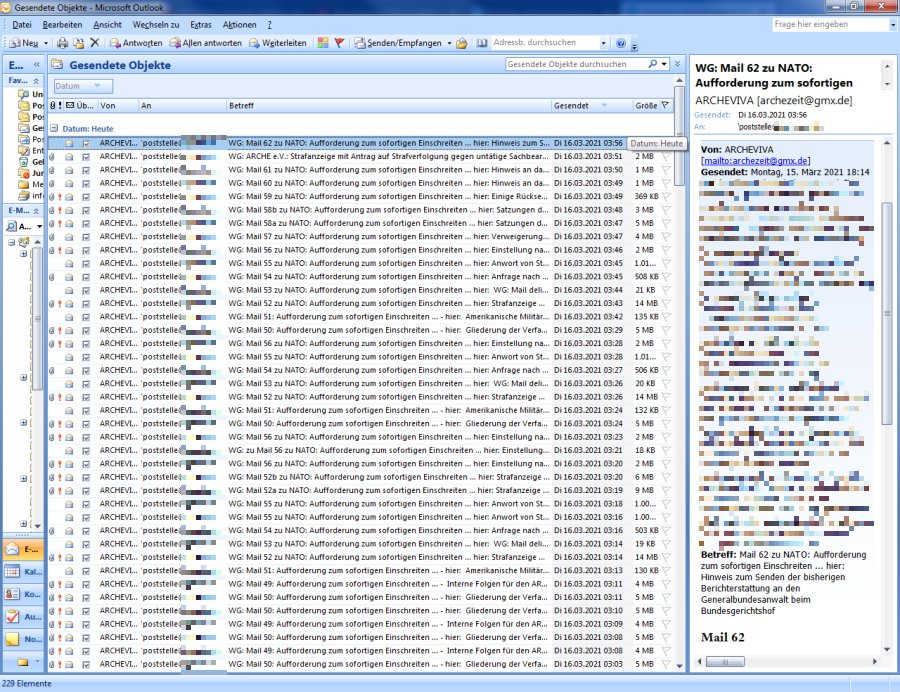This screenshot has width=900, height=692.
Task: Click magnifier icon in Gesendete Objekte search
Action: 653,64
